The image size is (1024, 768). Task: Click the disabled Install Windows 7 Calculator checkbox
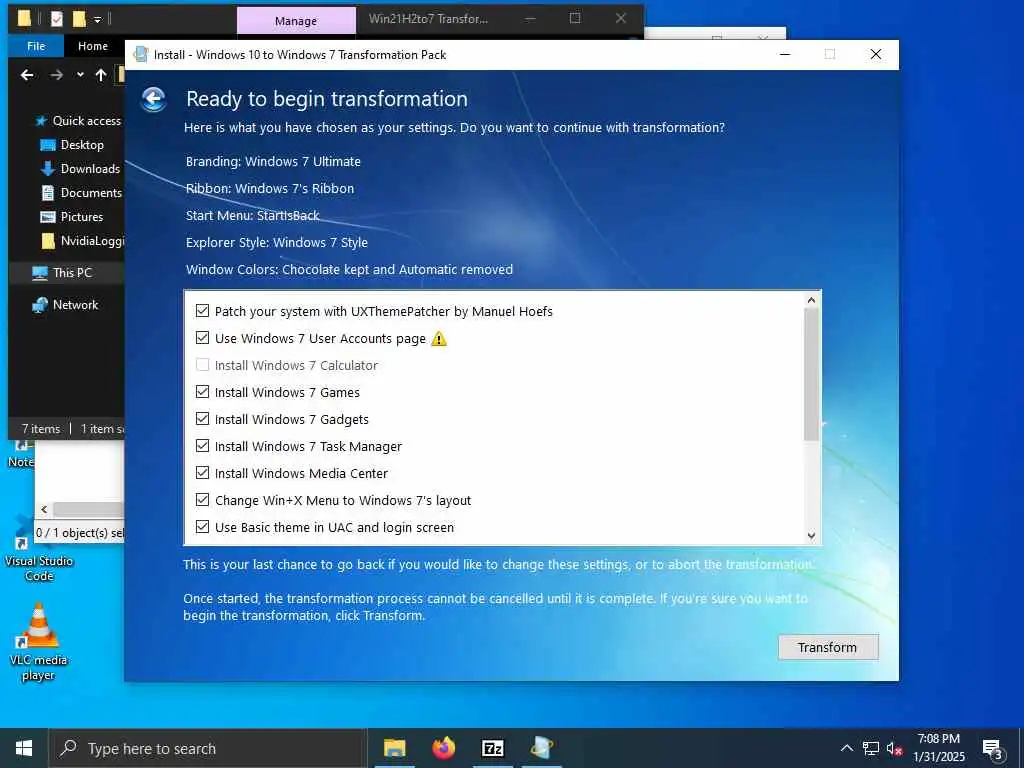[x=202, y=364]
